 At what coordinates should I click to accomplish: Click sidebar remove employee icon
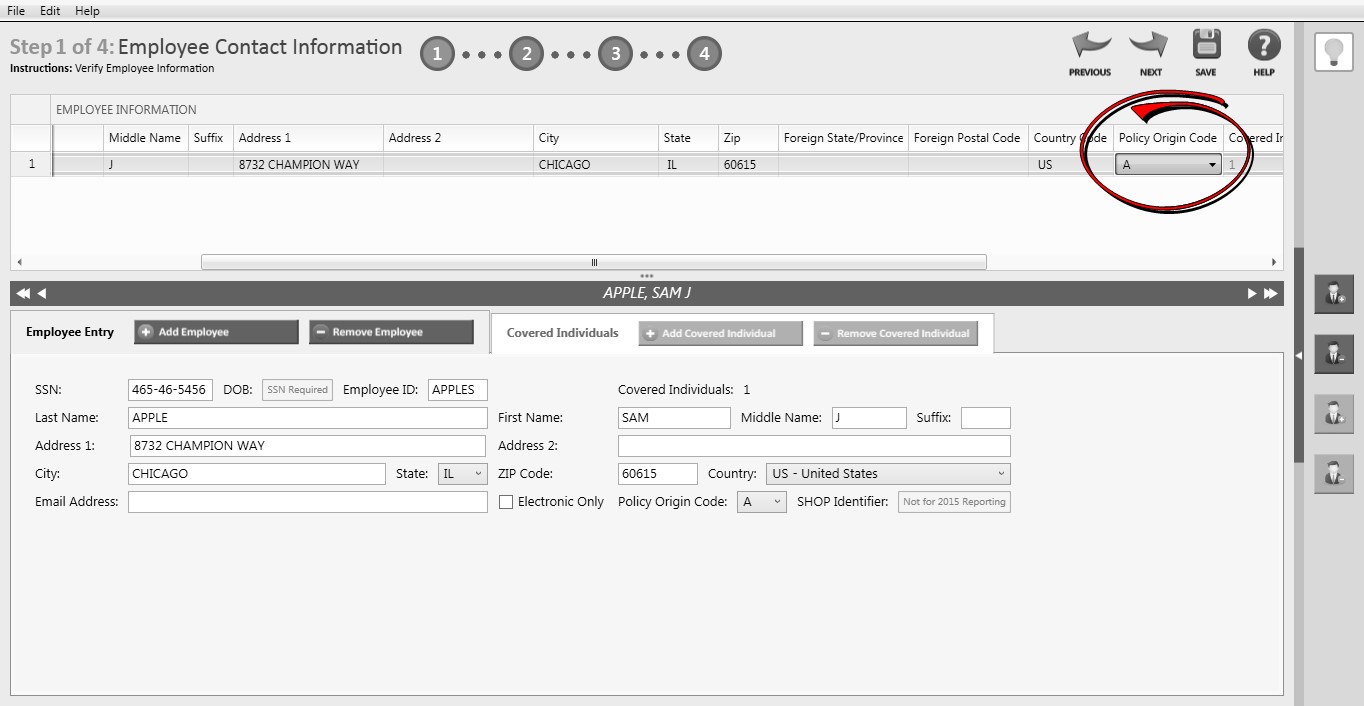pos(1333,354)
